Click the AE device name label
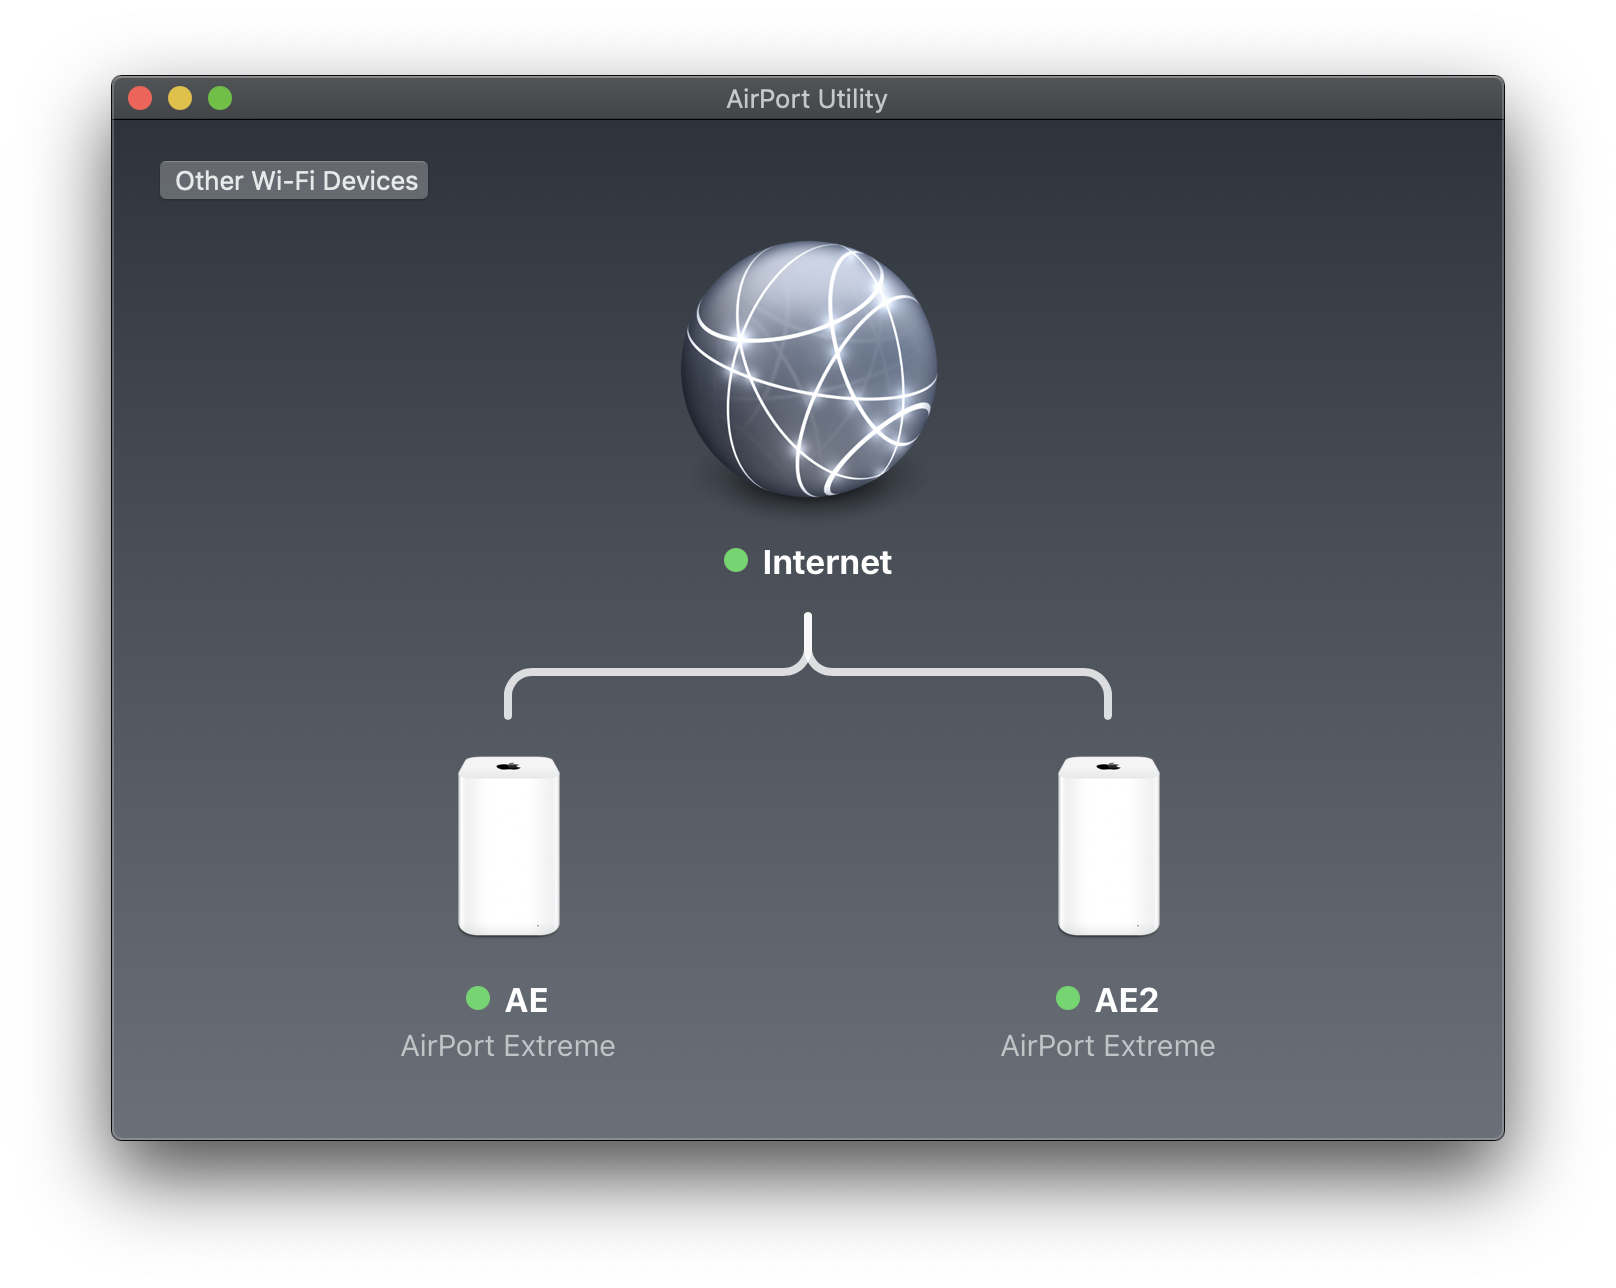 526,1000
